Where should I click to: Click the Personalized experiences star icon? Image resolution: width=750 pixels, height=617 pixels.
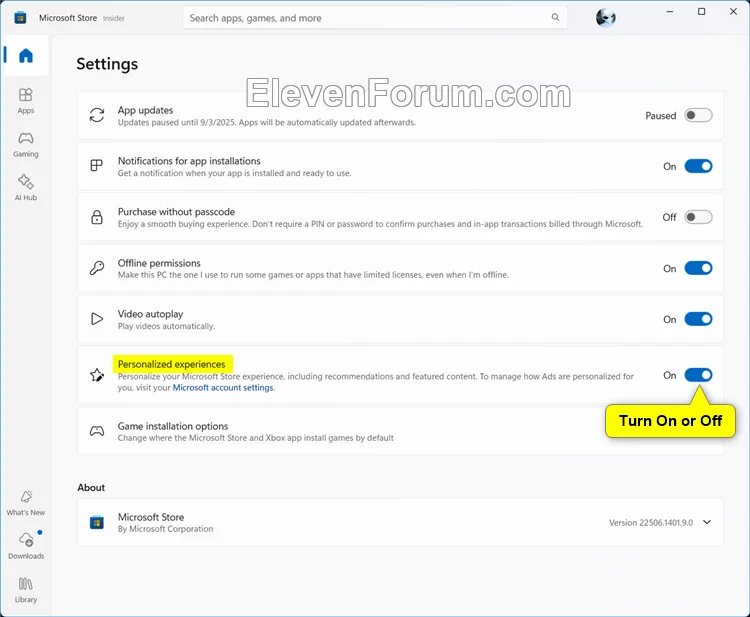[x=97, y=375]
